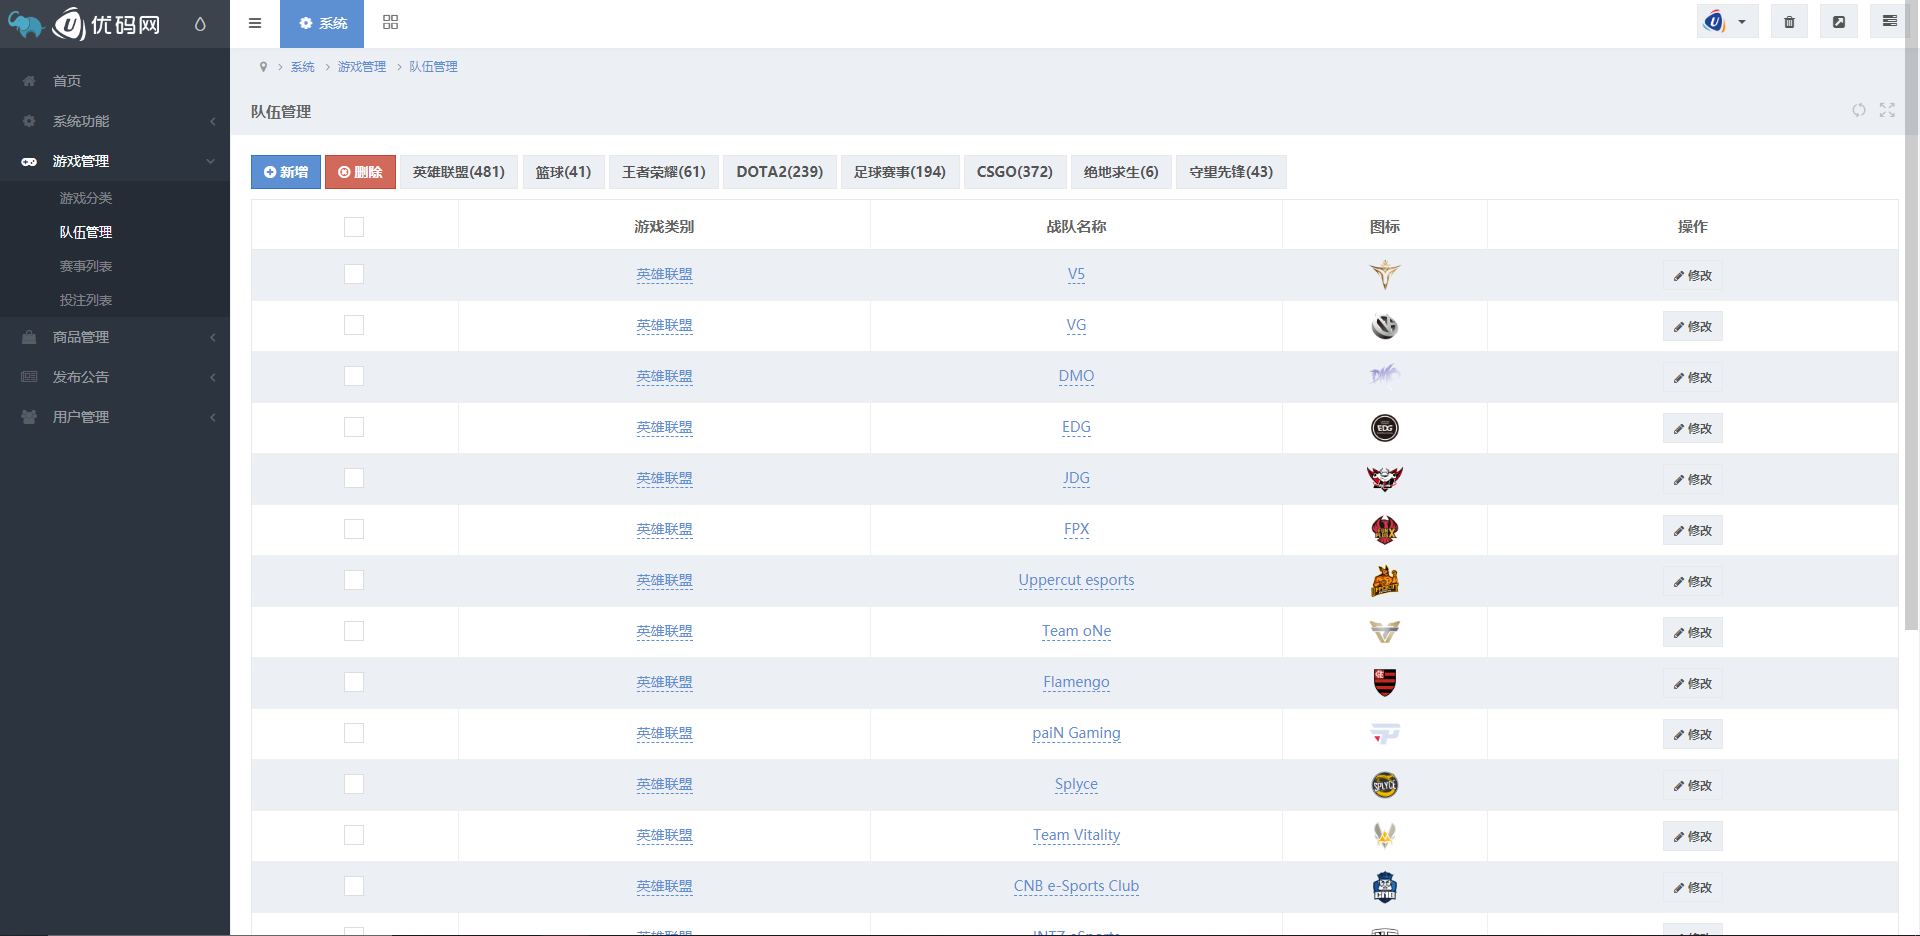1920x936 pixels.
Task: Expand the 发布公告 sidebar menu
Action: click(x=115, y=377)
